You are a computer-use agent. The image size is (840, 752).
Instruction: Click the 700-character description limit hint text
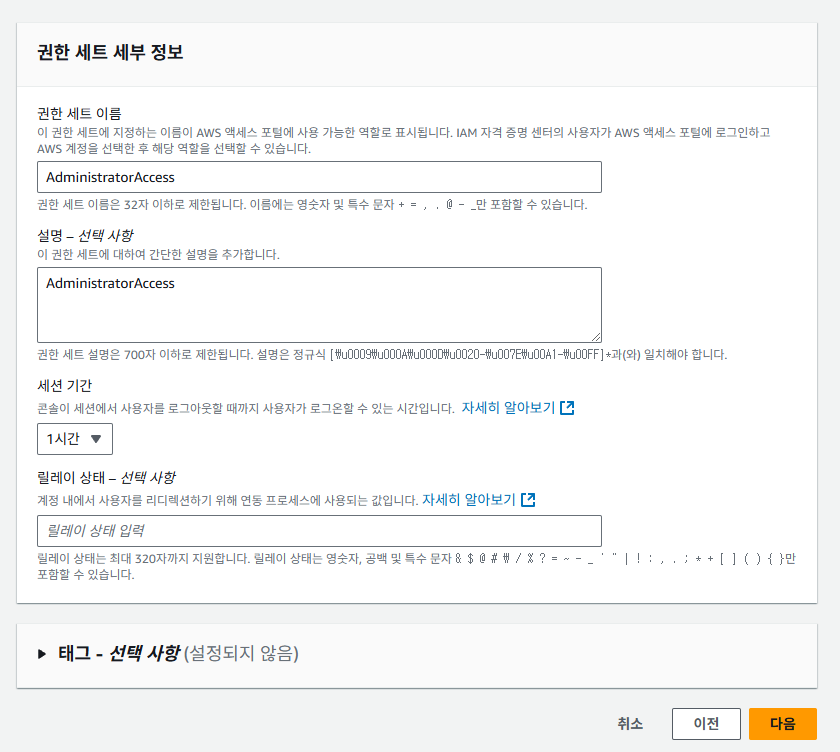tap(382, 355)
